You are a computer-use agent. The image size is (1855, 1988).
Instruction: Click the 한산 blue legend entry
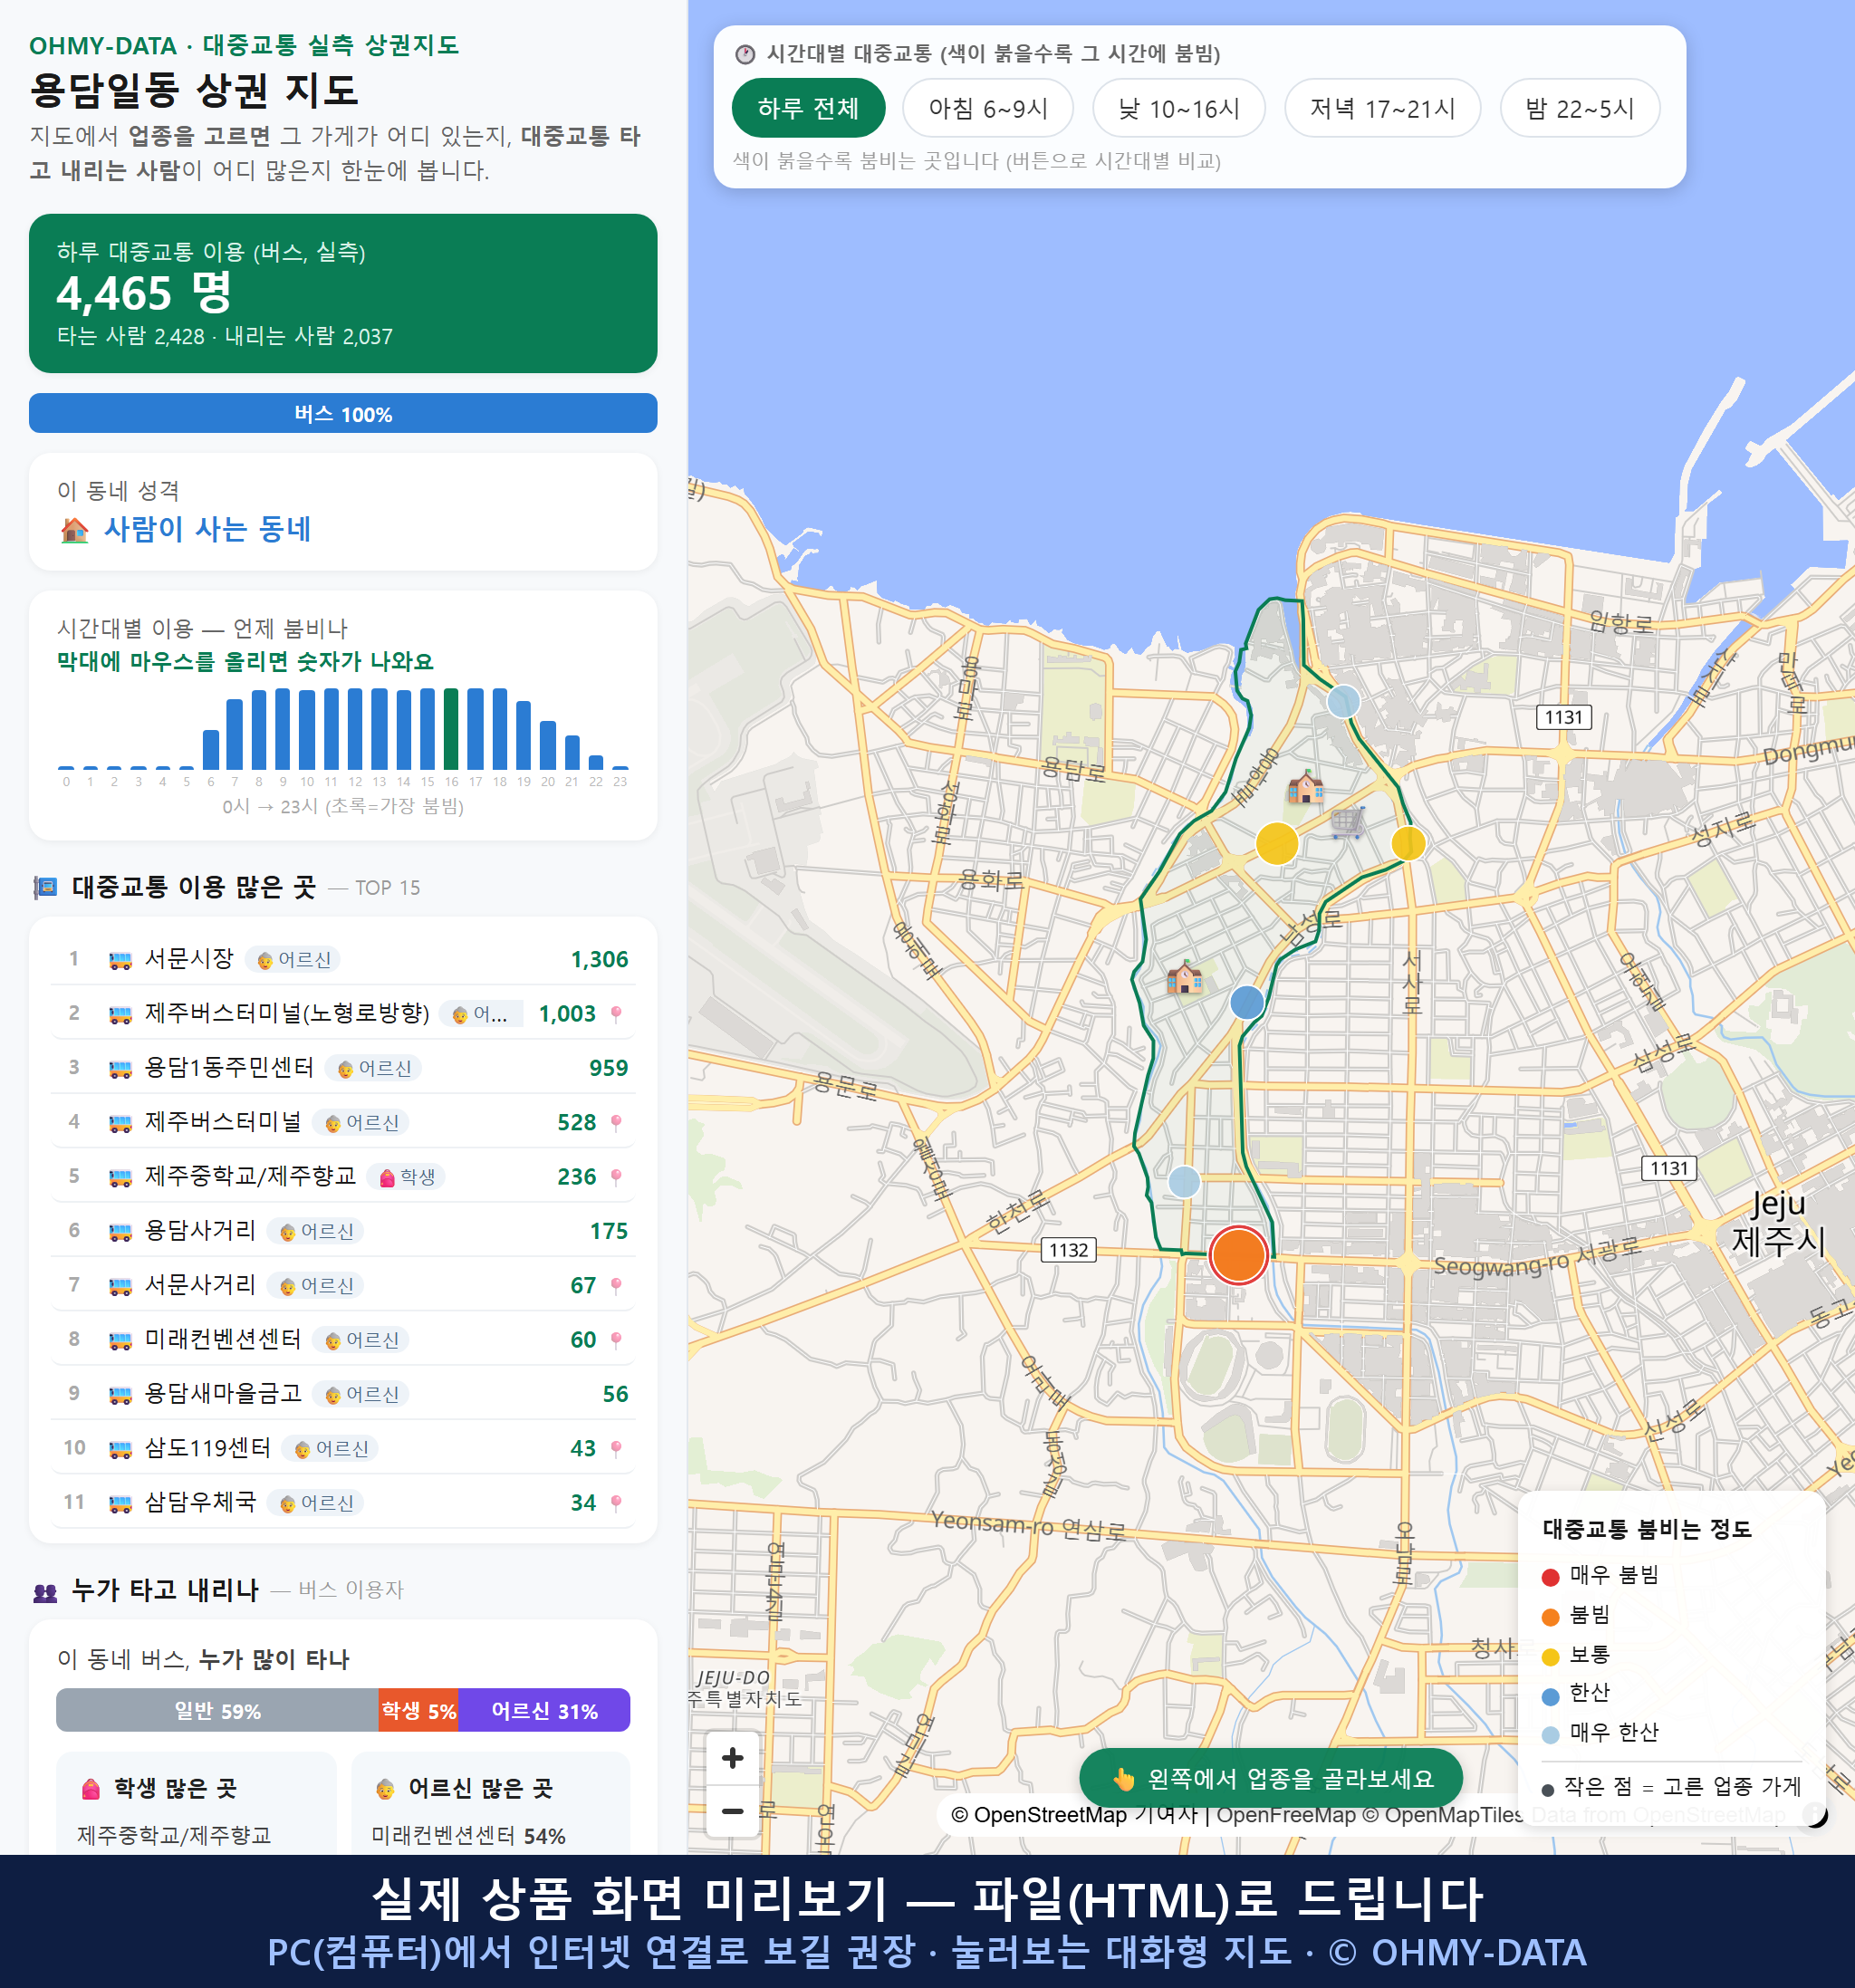(x=1576, y=1694)
